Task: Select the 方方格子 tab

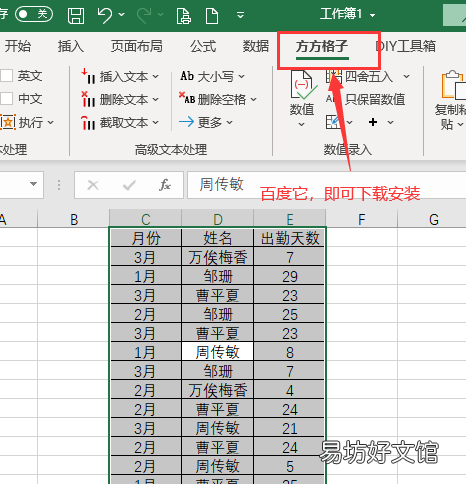Action: pos(322,46)
